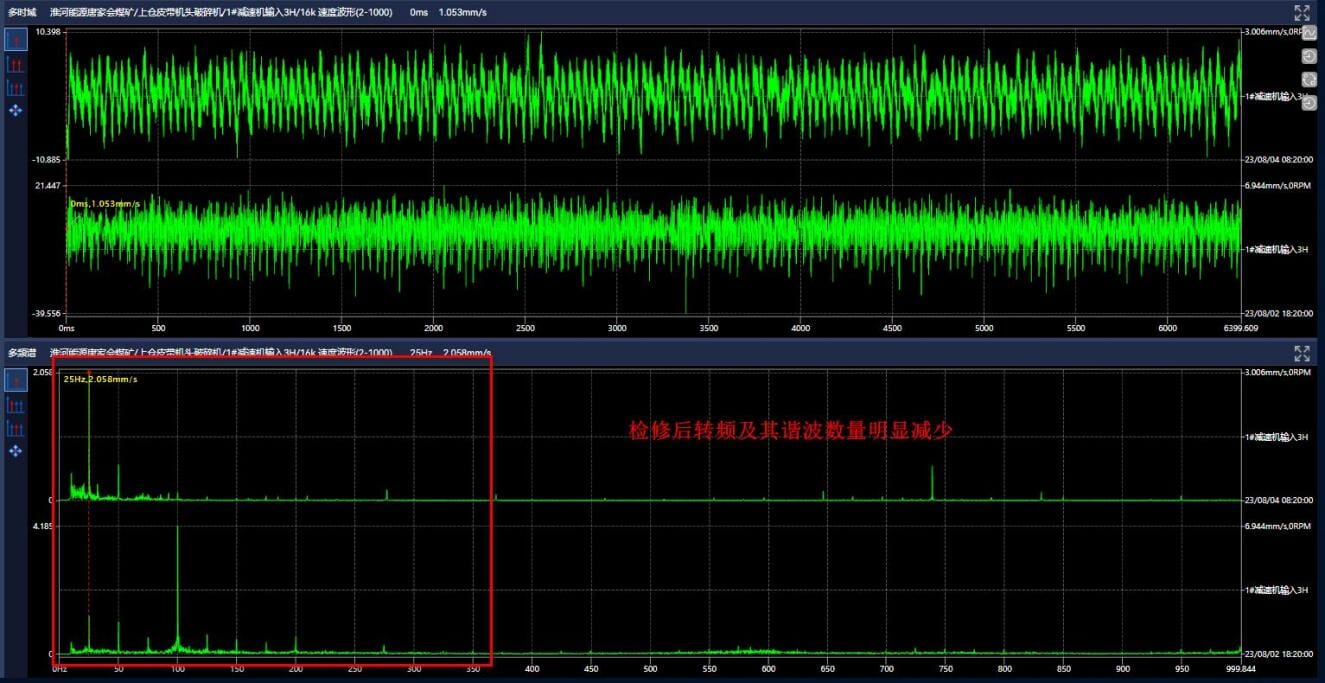Click the upper clock history button
This screenshot has height=683, width=1325.
pos(1309,56)
